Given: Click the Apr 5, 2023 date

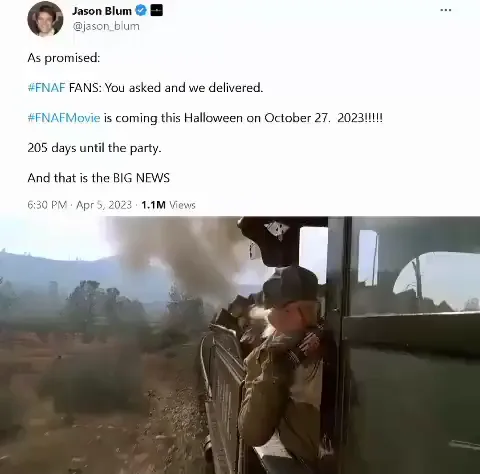Looking at the screenshot, I should click(104, 205).
